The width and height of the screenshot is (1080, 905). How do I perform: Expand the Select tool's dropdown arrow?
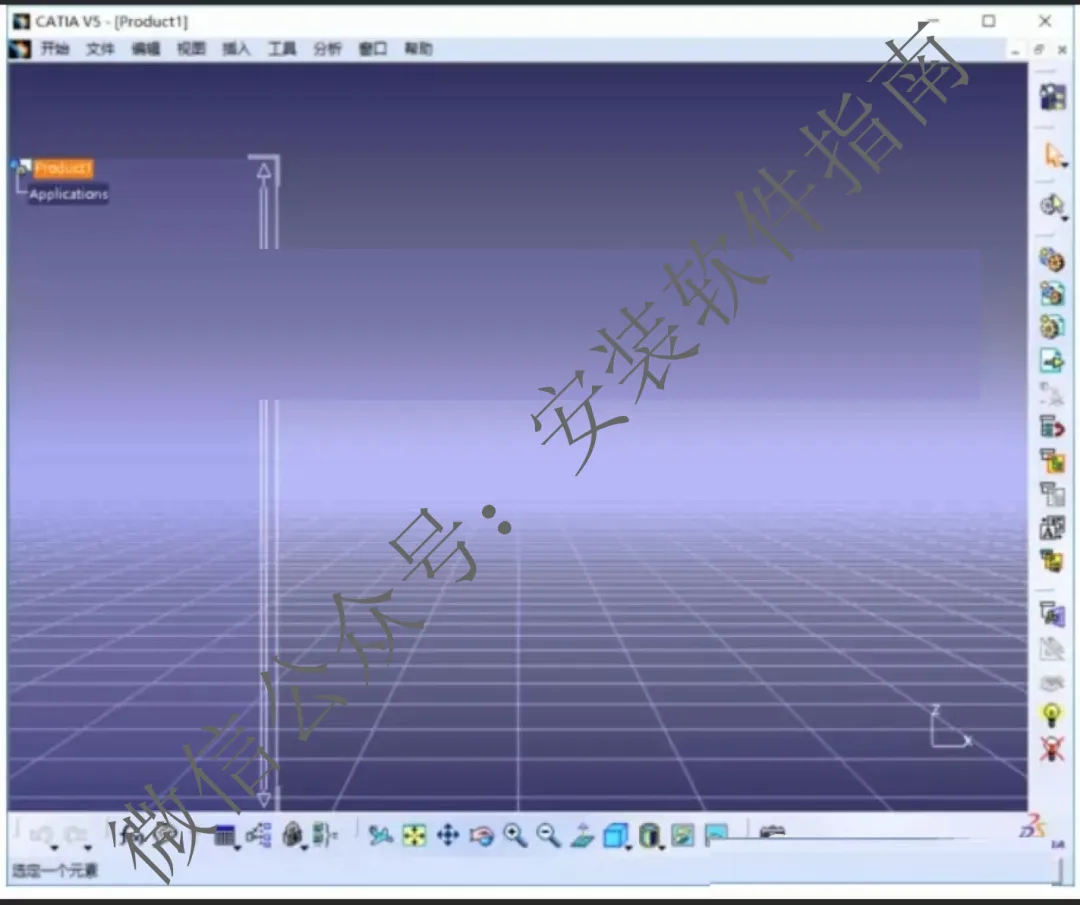tap(1065, 165)
